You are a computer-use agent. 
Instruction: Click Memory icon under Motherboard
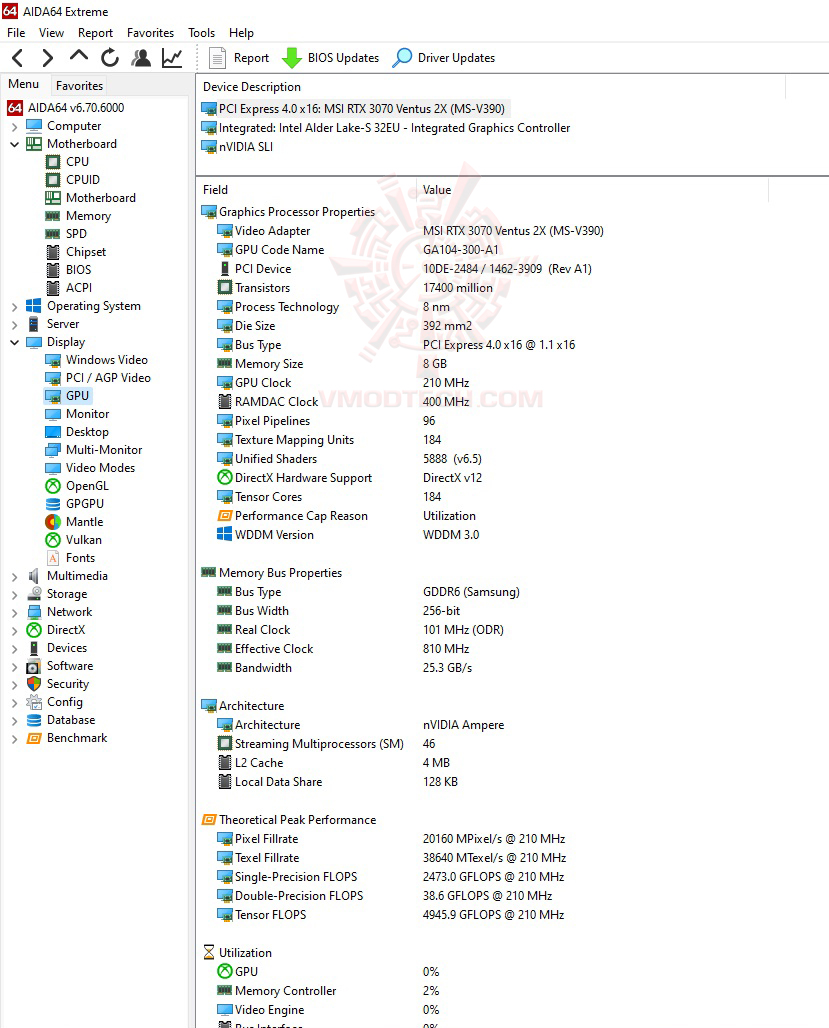coord(53,216)
